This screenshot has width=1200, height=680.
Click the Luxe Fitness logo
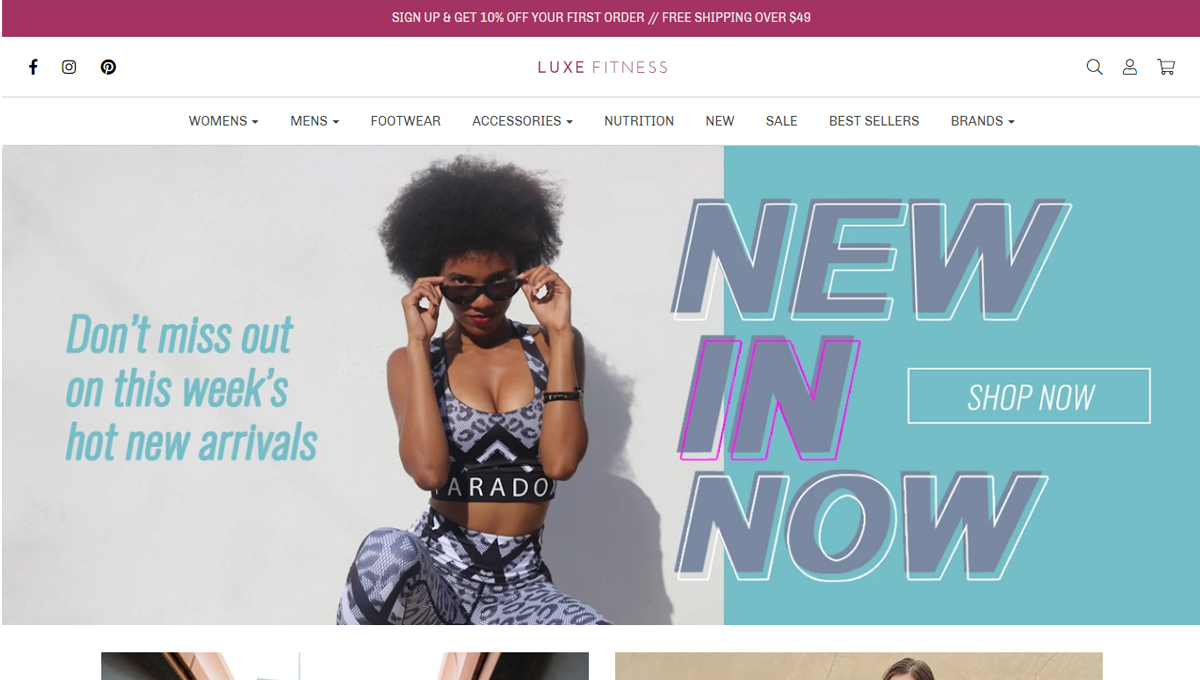pos(602,67)
